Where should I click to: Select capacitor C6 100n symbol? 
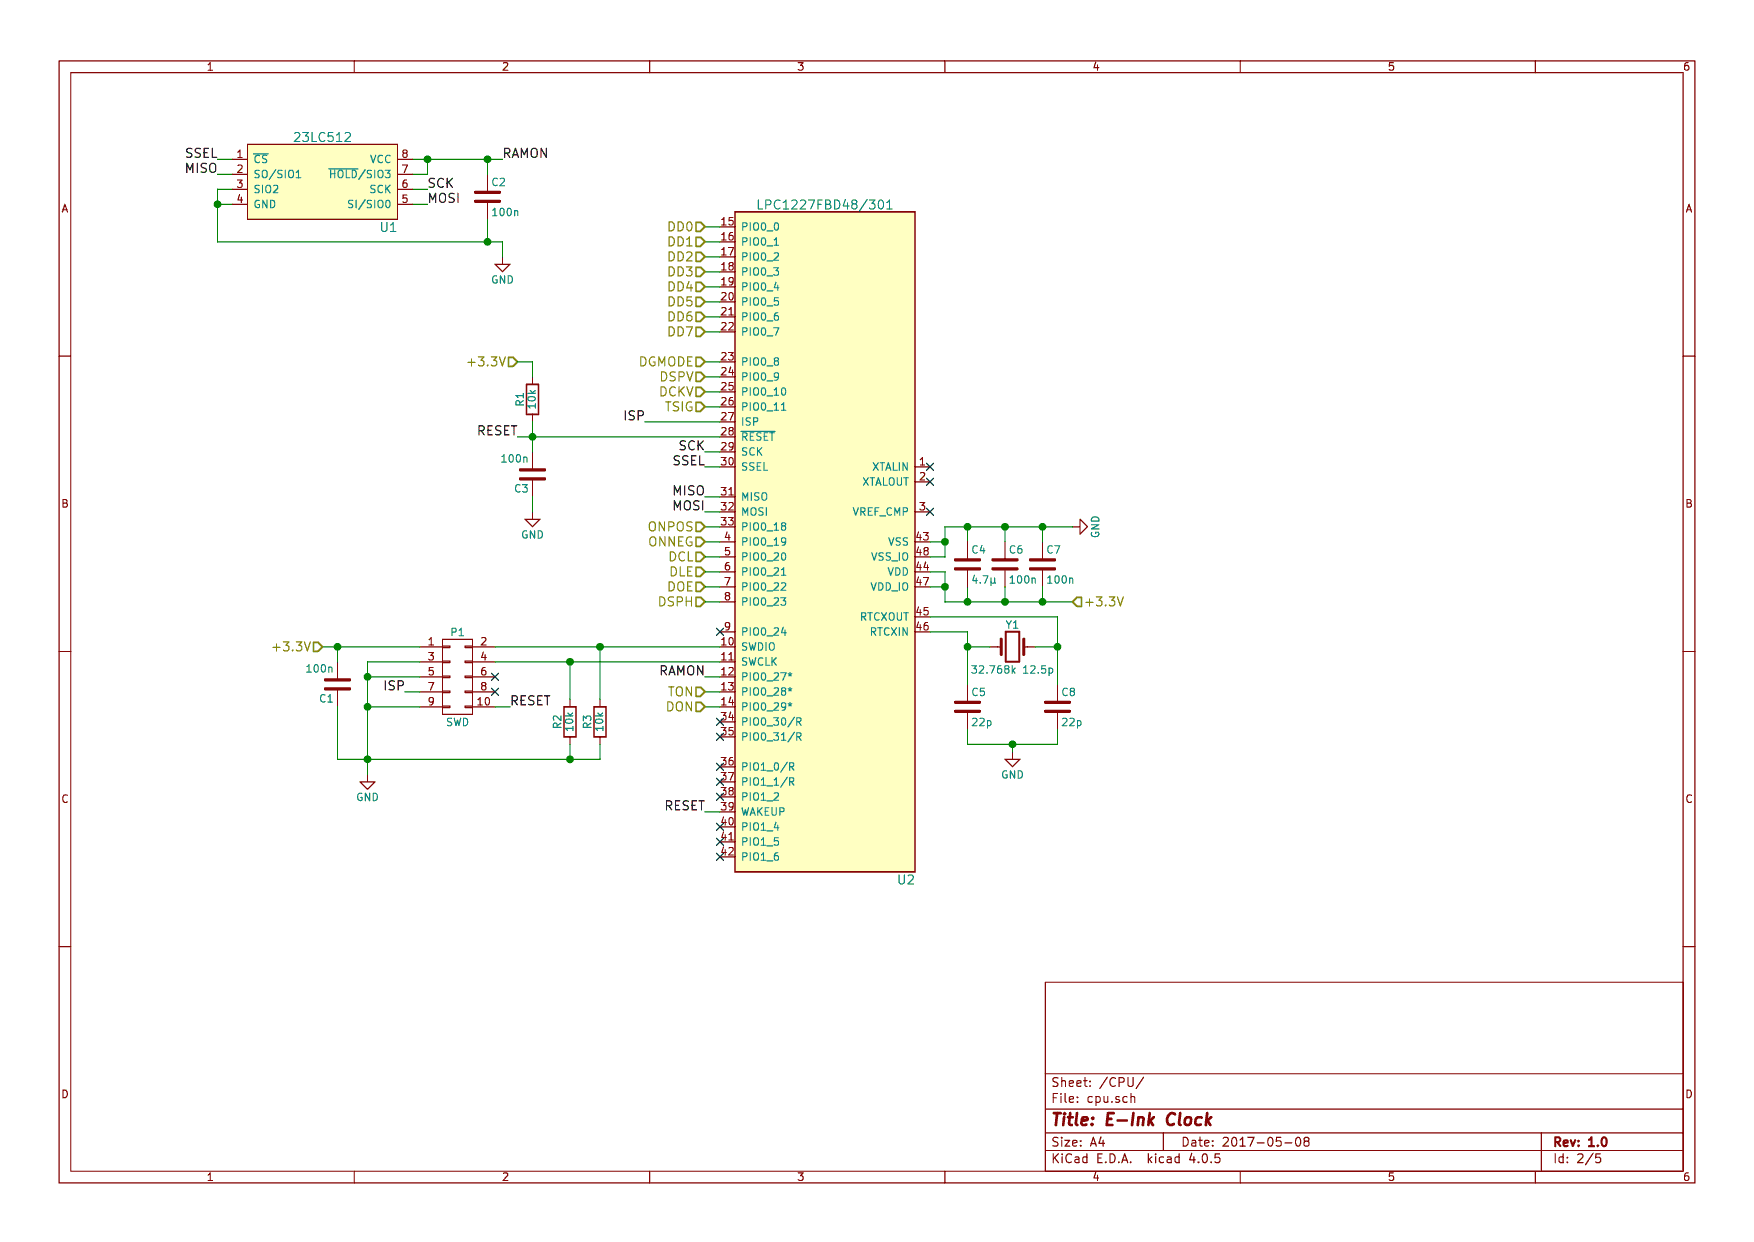[1005, 564]
